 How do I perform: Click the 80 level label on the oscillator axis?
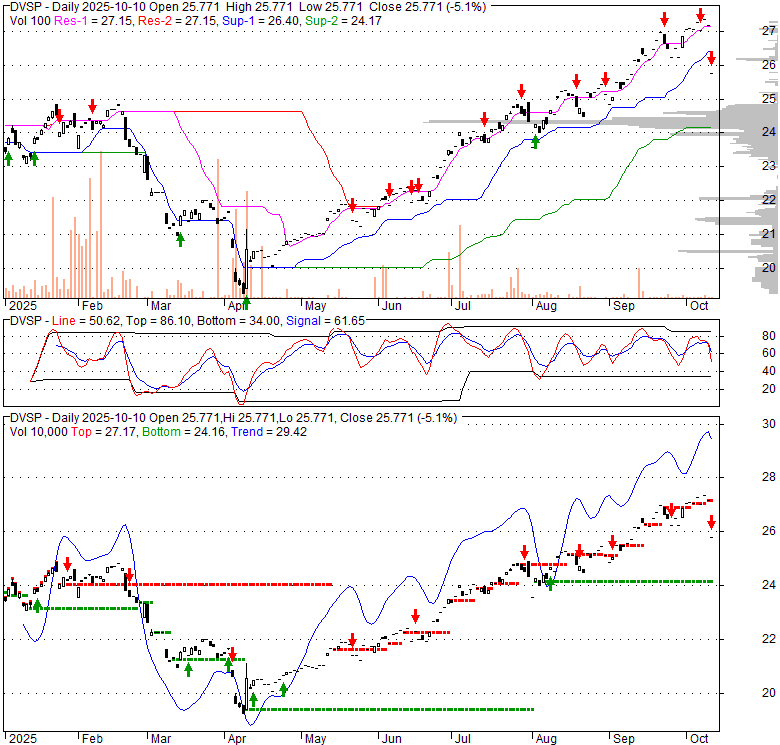(770, 336)
